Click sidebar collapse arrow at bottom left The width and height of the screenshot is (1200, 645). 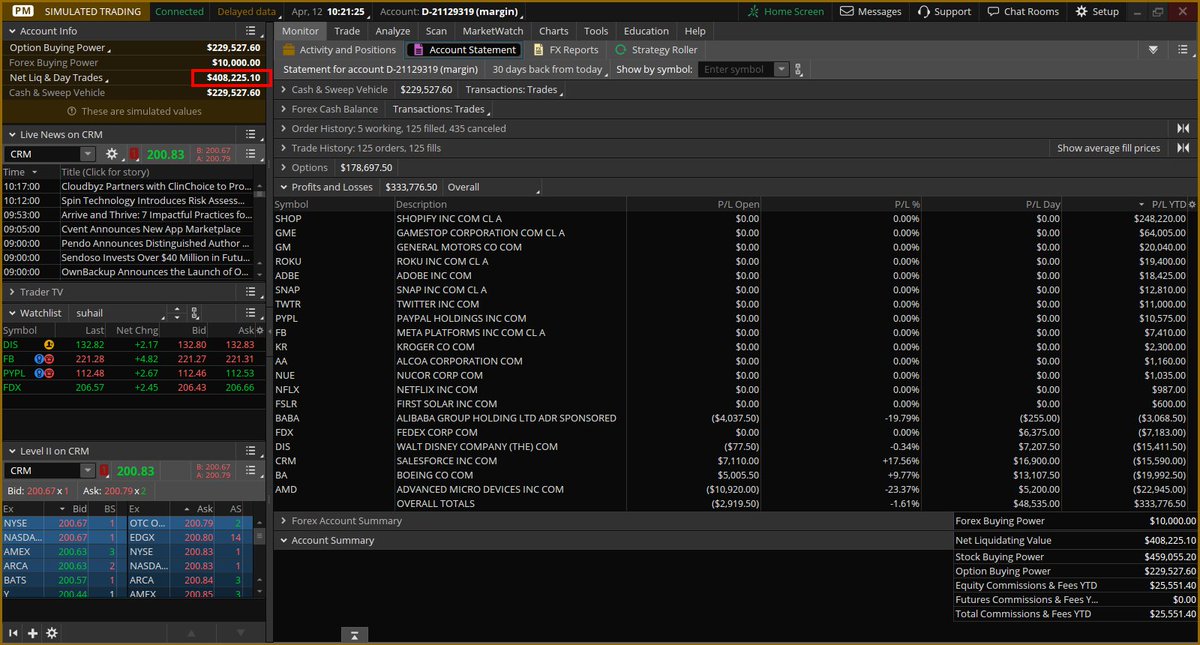click(x=14, y=633)
